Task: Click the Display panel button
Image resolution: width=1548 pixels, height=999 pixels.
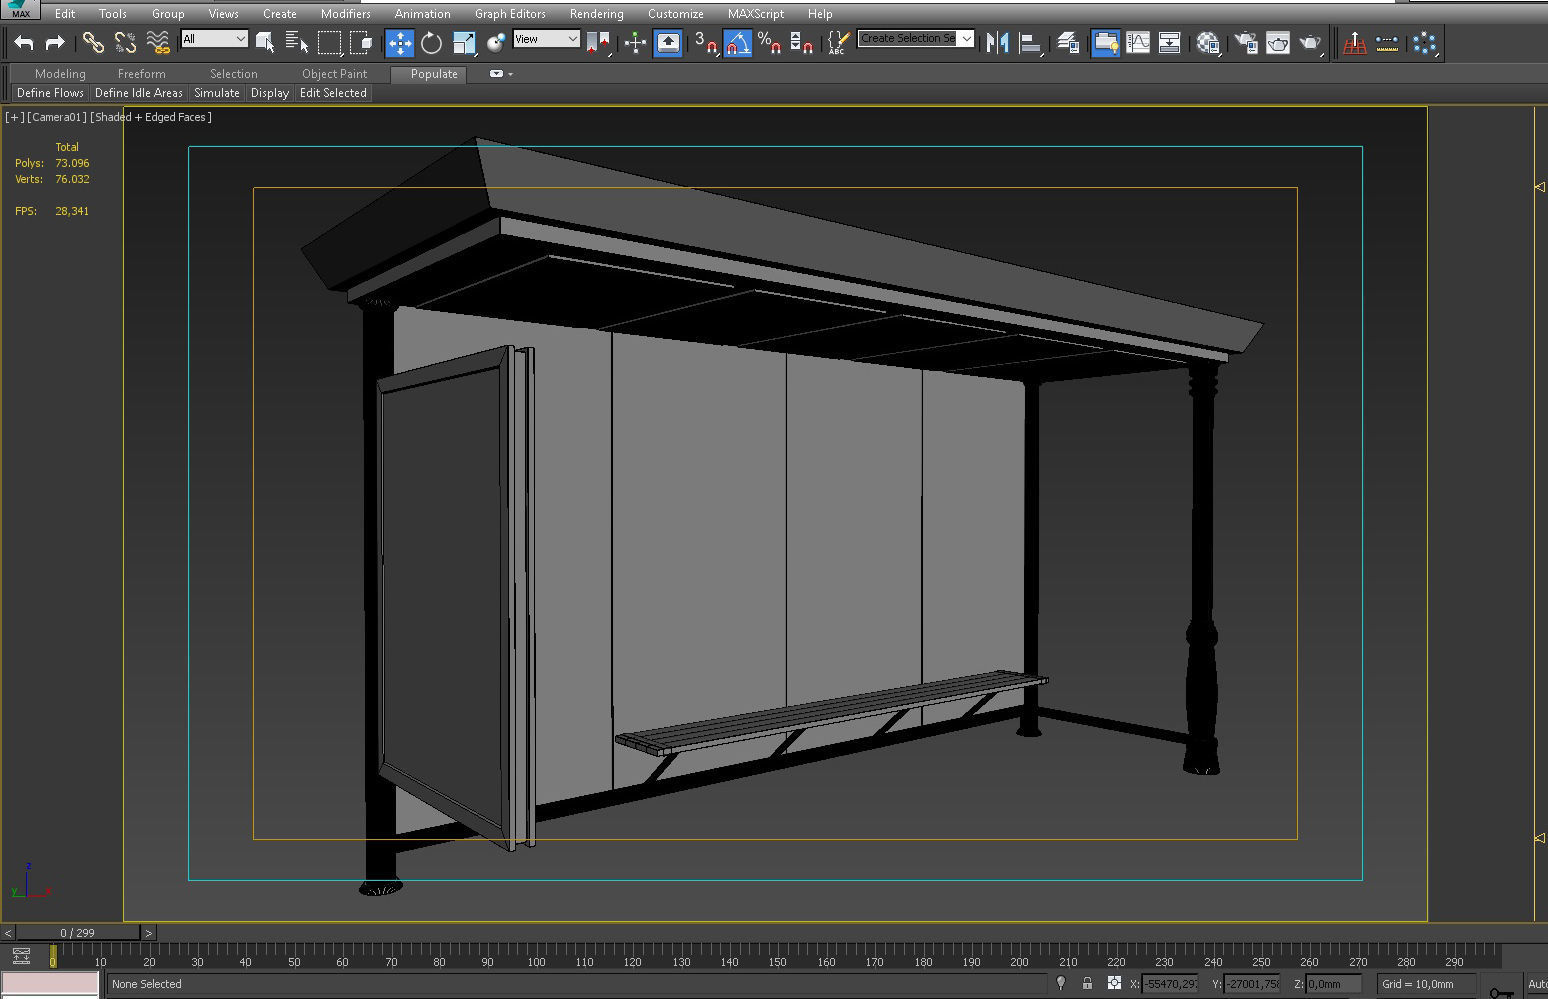Action: [270, 93]
